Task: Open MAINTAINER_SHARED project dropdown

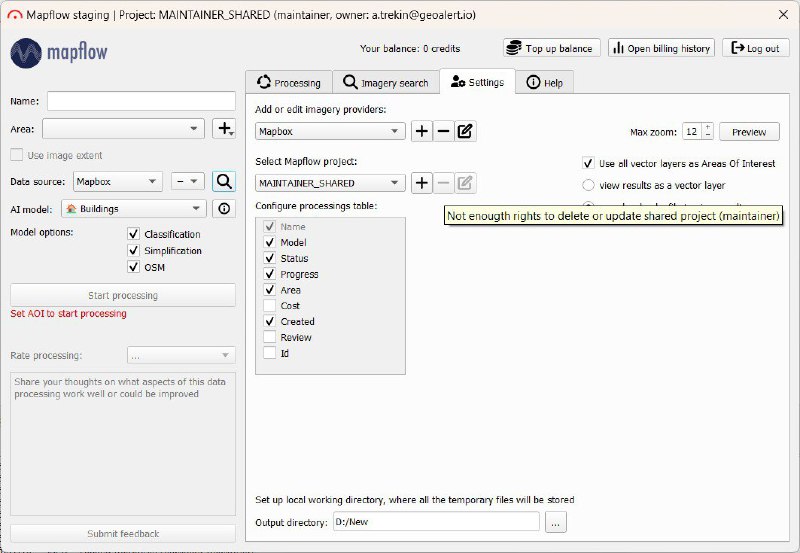Action: click(x=330, y=183)
